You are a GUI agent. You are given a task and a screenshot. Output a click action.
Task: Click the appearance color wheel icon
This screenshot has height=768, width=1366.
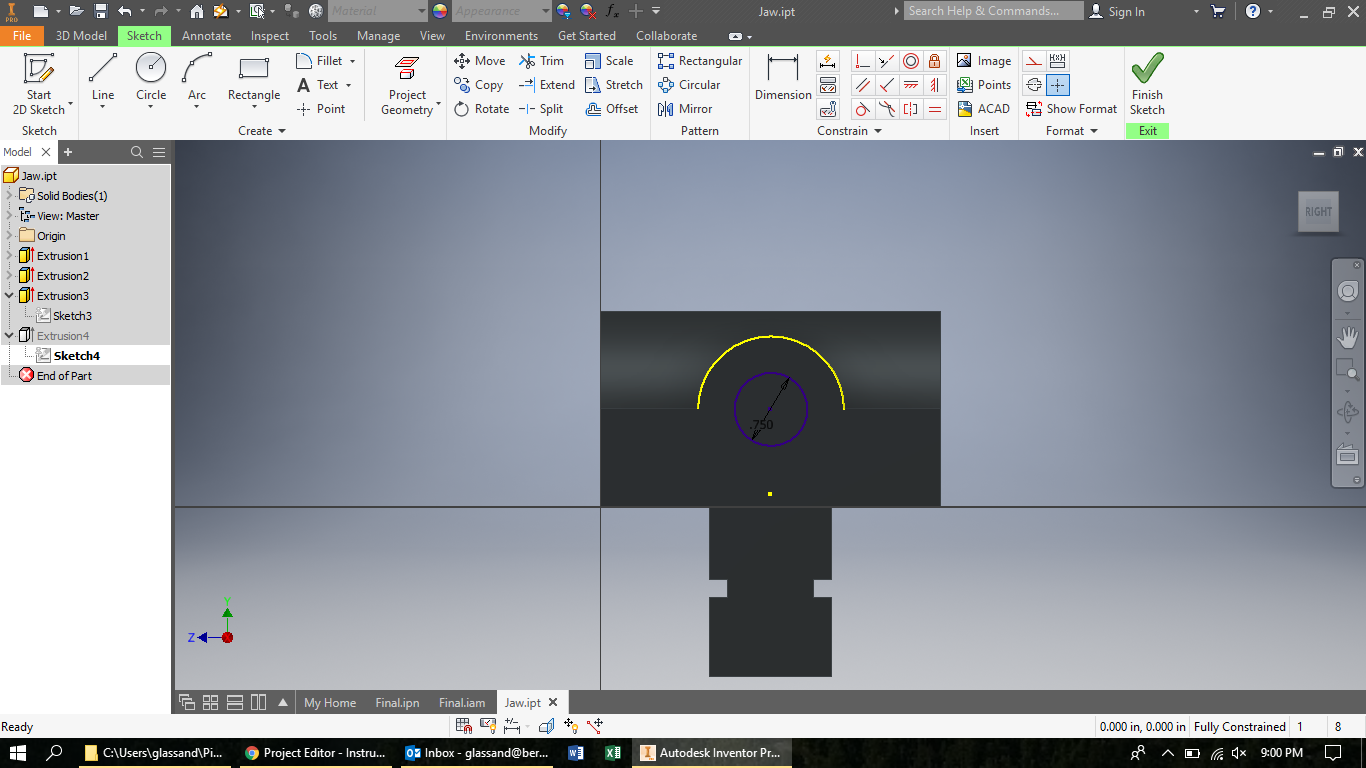coord(439,11)
